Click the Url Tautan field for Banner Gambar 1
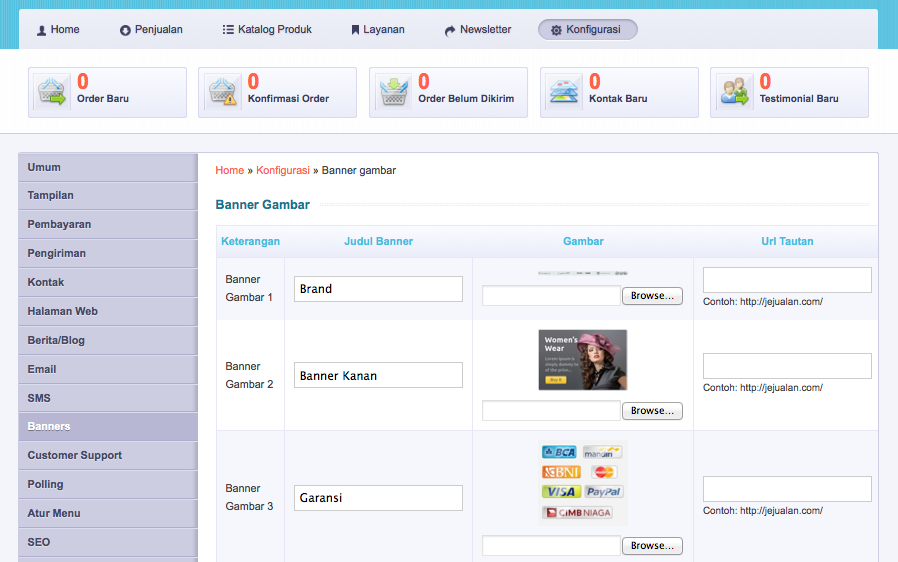The image size is (898, 562). pos(787,280)
